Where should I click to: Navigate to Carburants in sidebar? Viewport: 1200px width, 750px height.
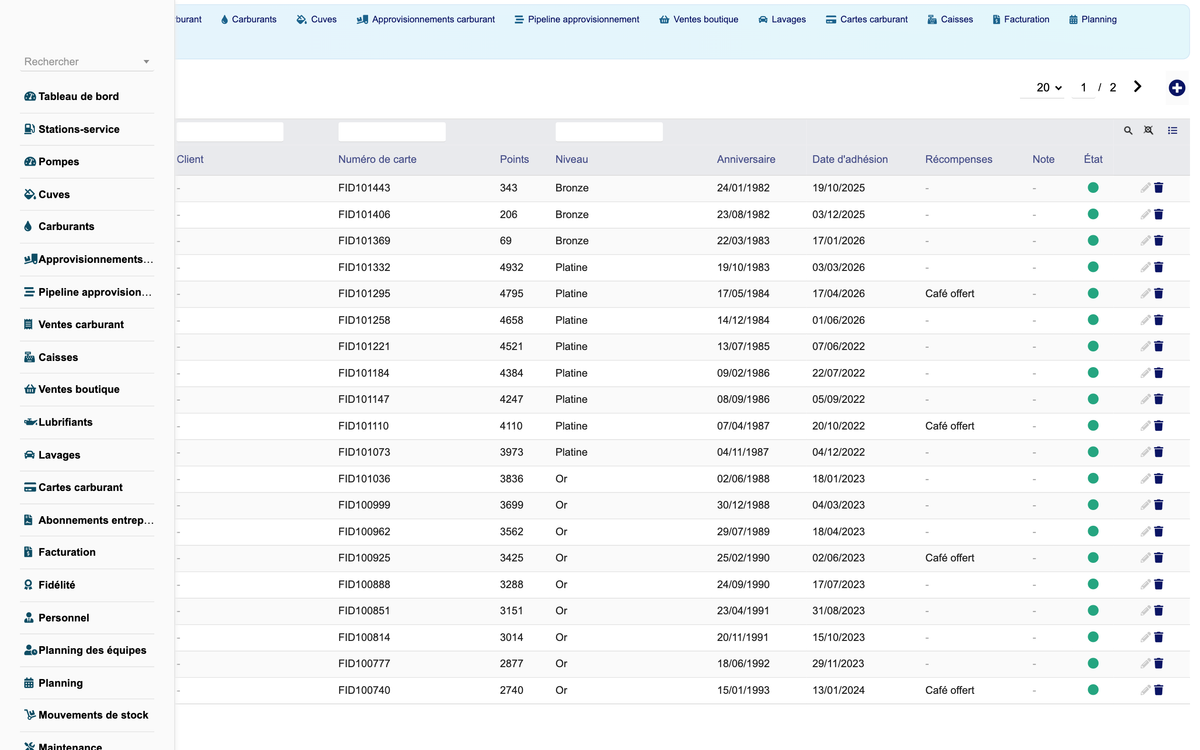tap(59, 227)
